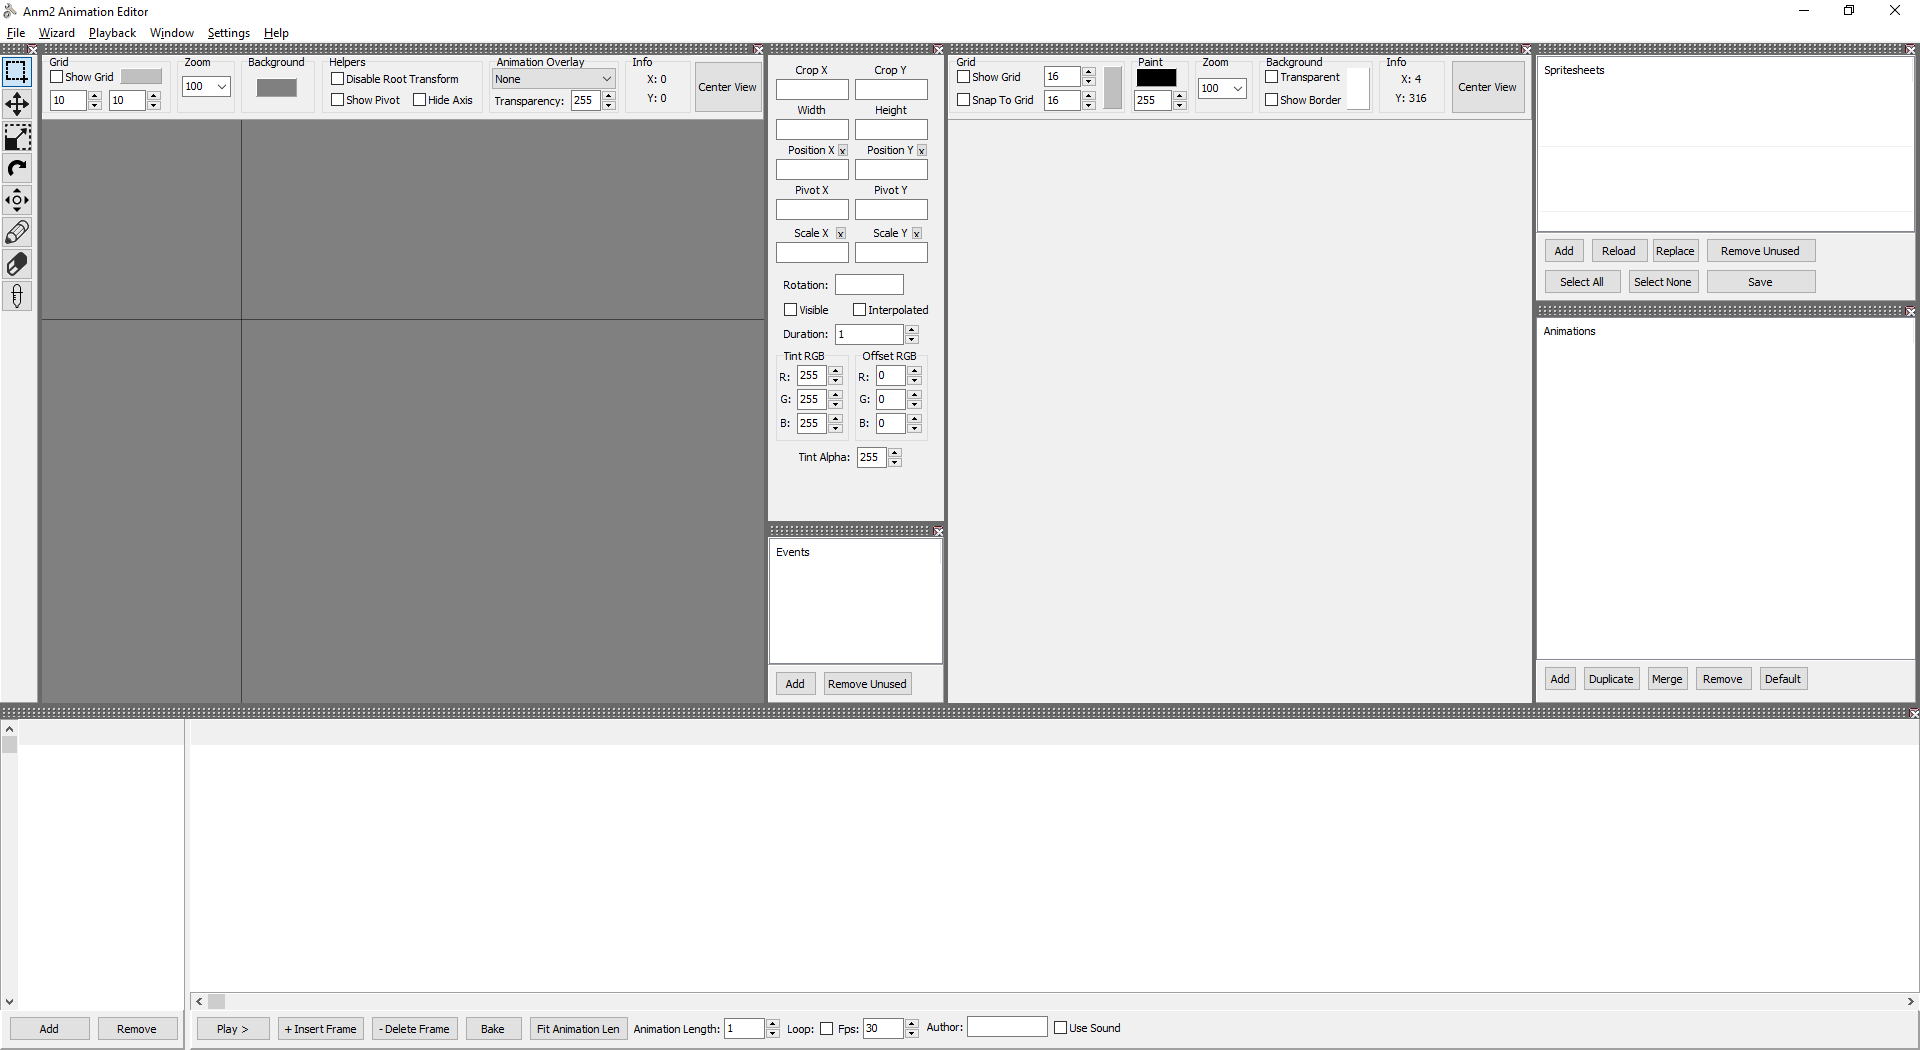Screen dimensions: 1920x1050
Task: Toggle the Scale Y lock box
Action: point(917,234)
